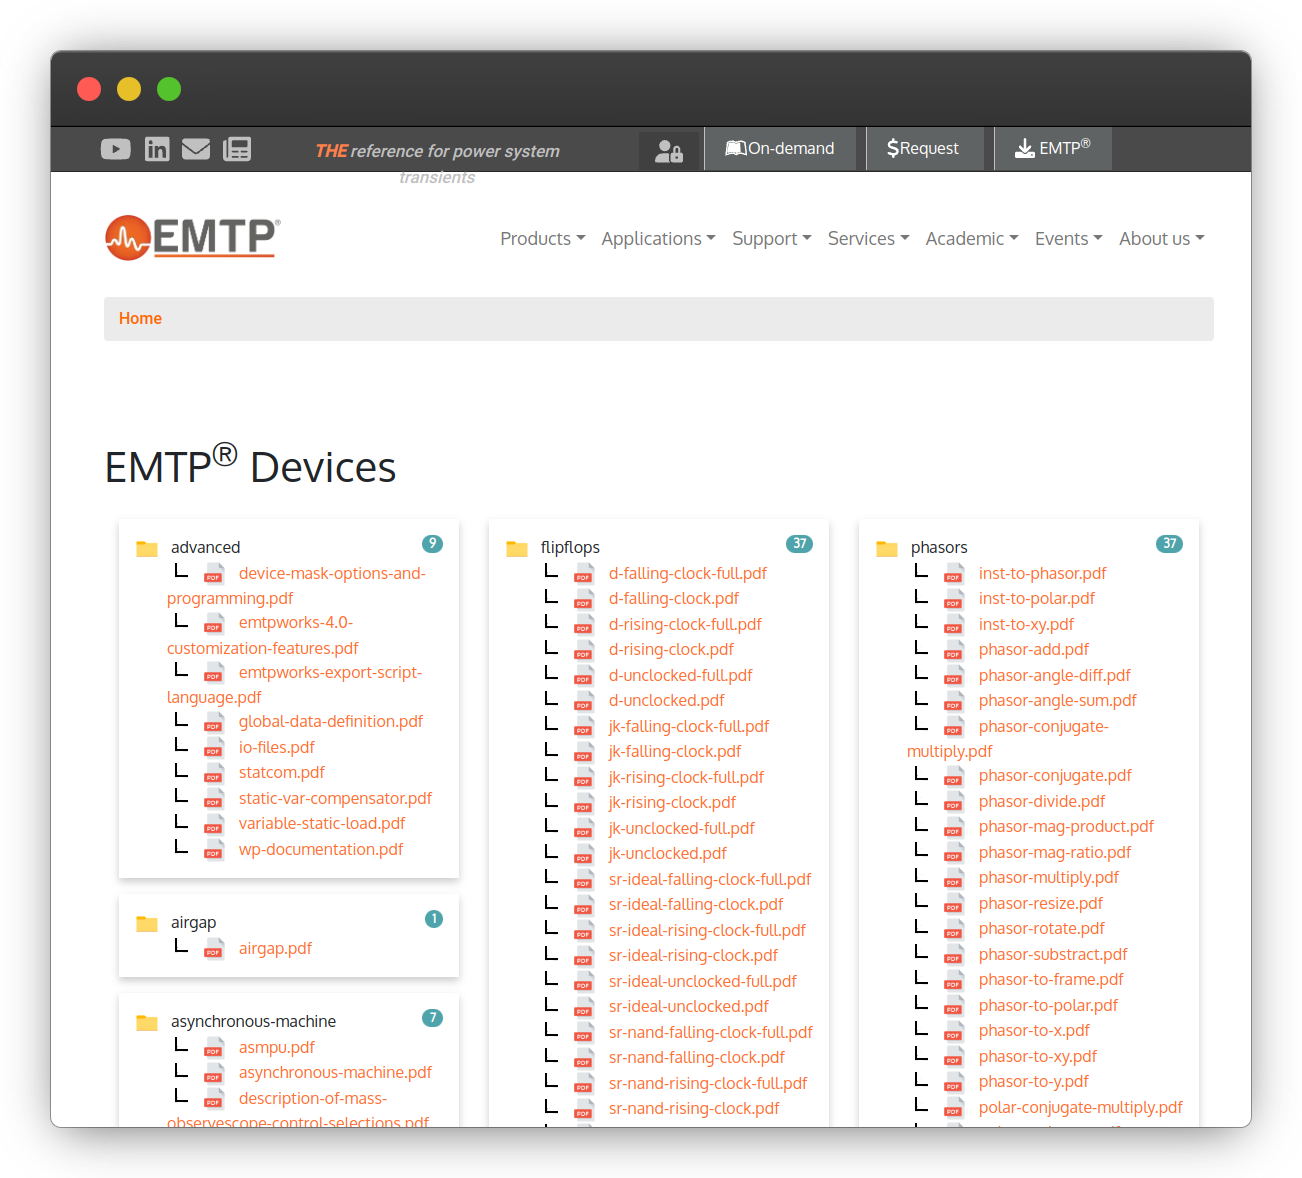Image resolution: width=1302 pixels, height=1178 pixels.
Task: Open the Services dropdown menu
Action: (x=868, y=239)
